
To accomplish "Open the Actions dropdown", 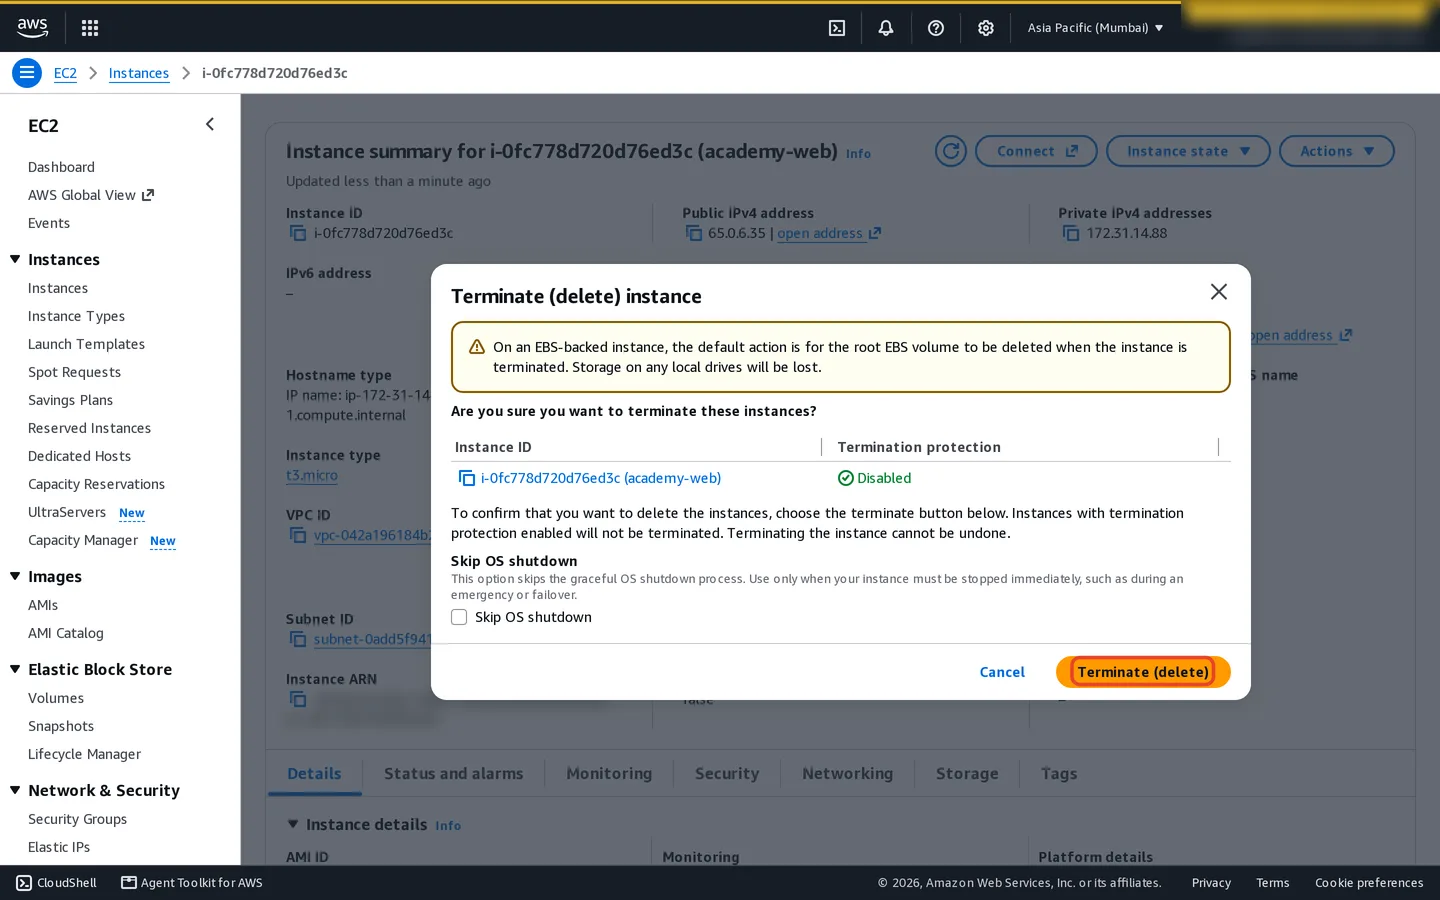I will 1337,151.
